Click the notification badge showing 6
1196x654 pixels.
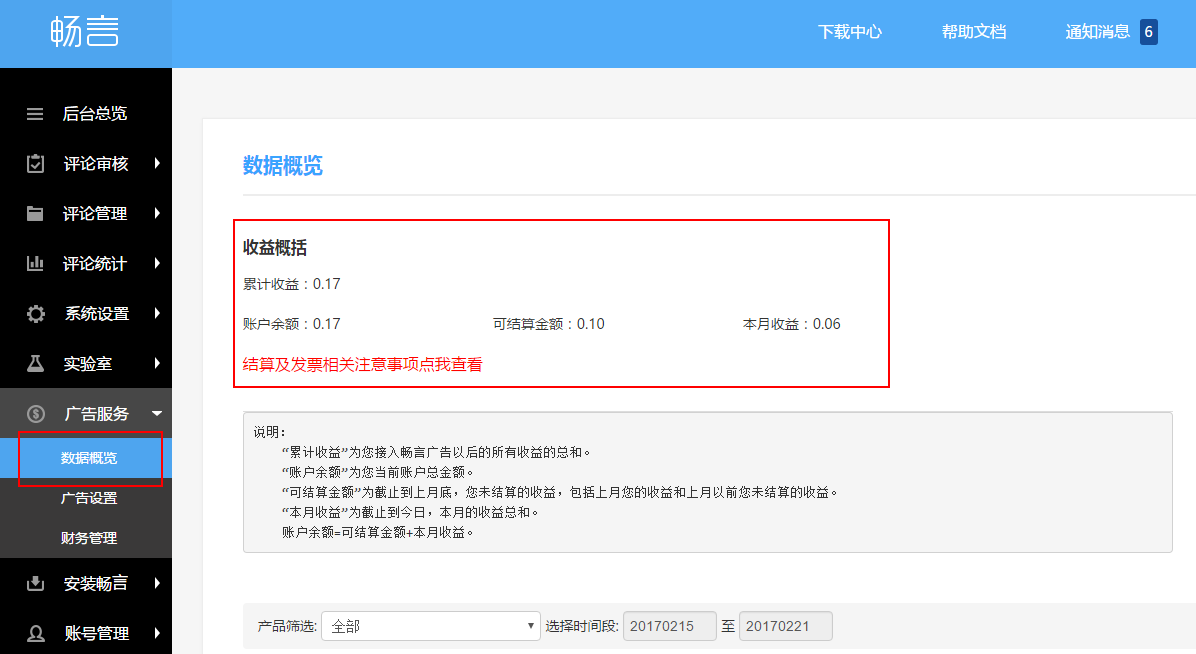coord(1148,32)
